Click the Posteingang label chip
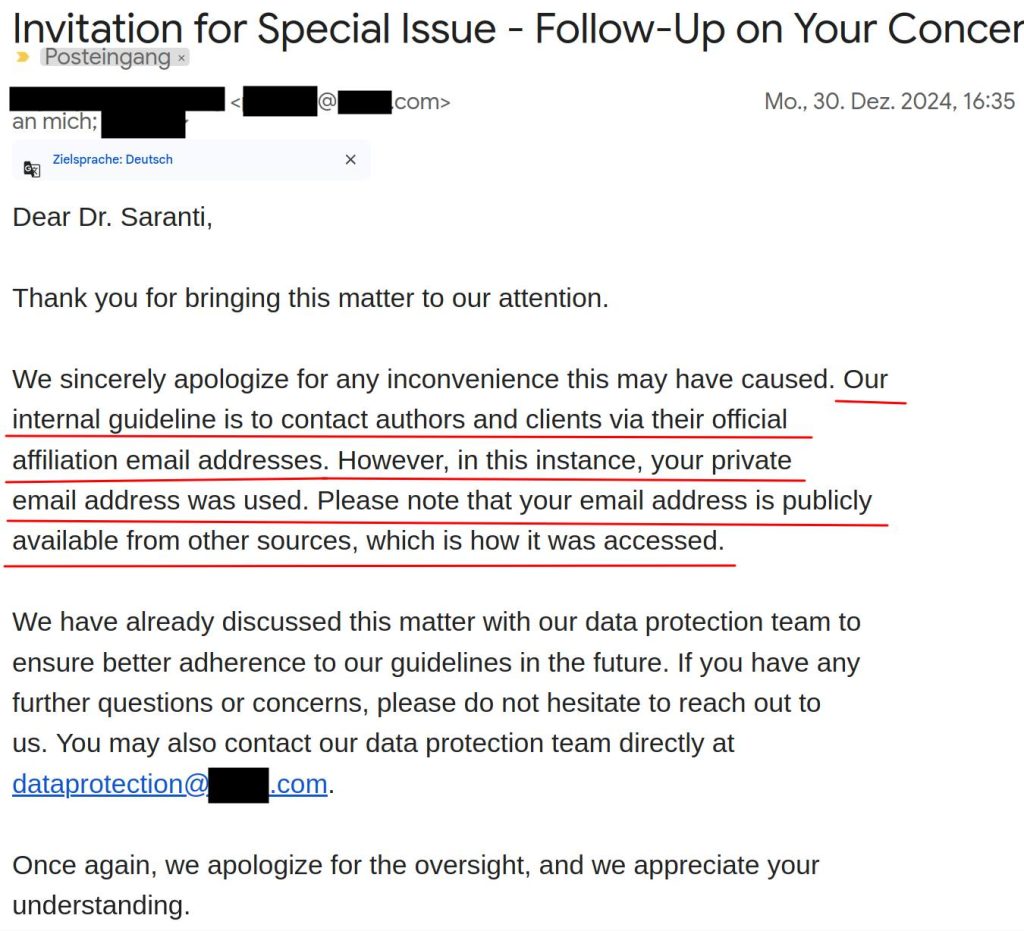Viewport: 1024px width, 931px height. click(x=107, y=57)
